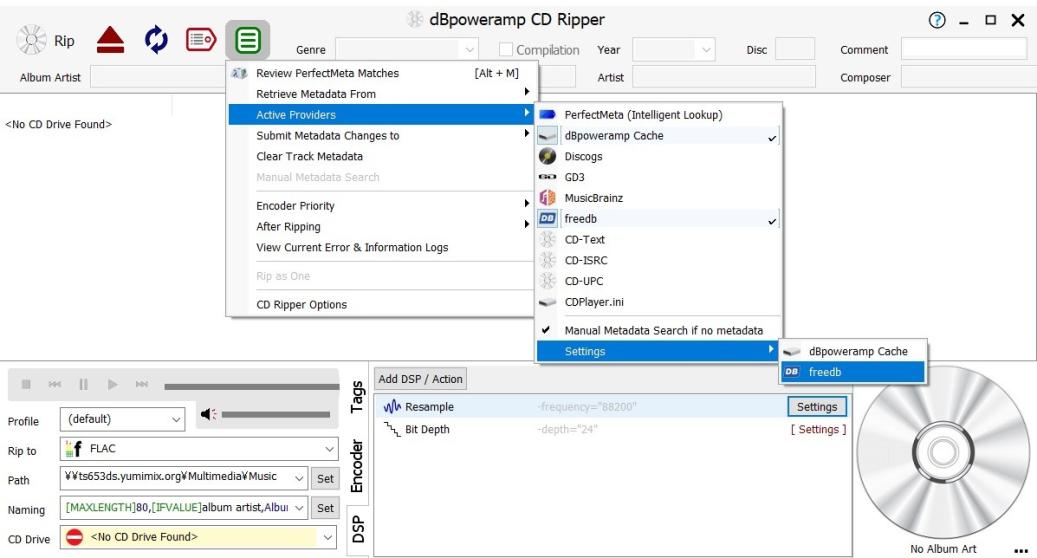Click the Resample Settings button

(x=816, y=407)
